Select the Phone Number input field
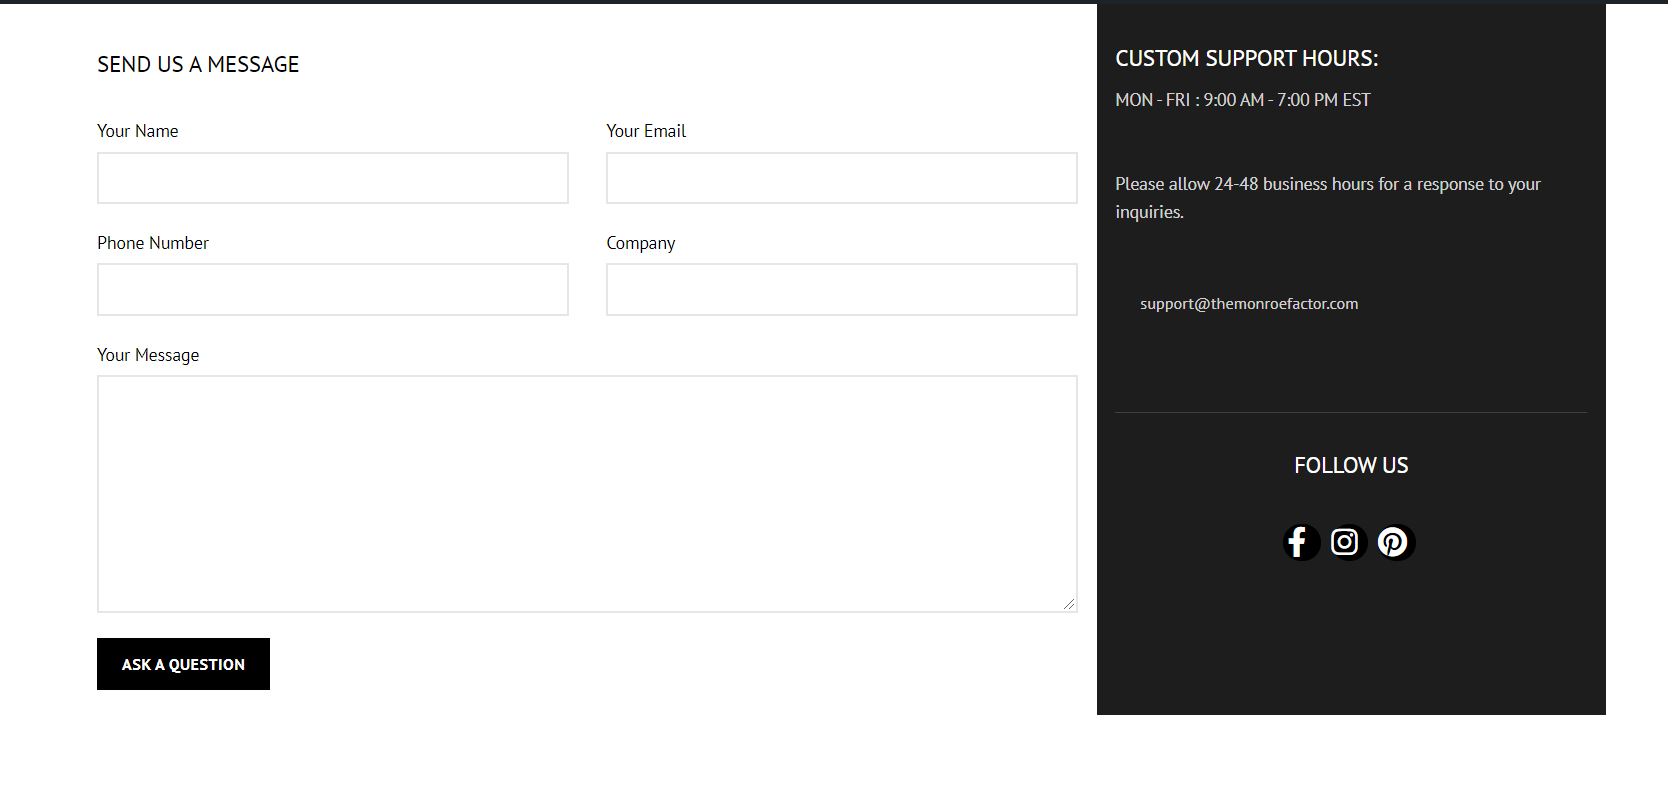1668x794 pixels. click(333, 290)
